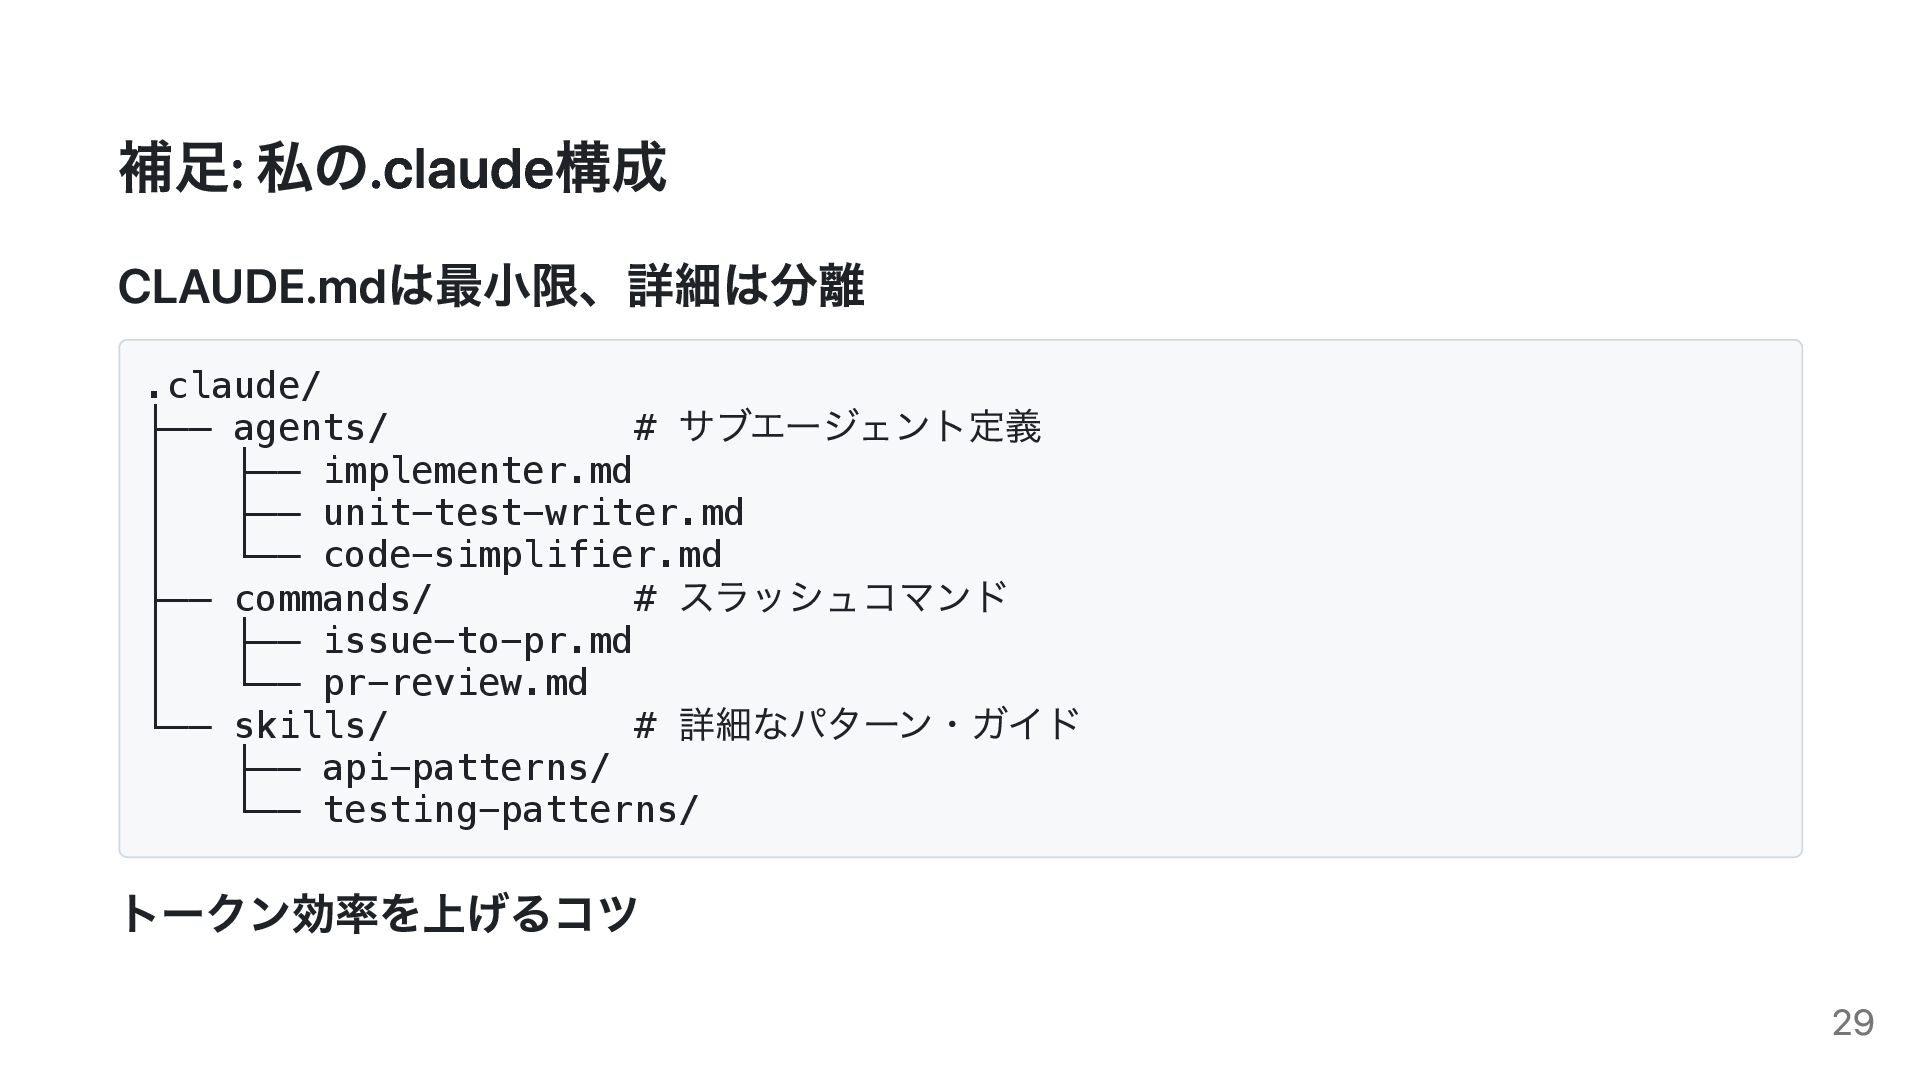
Task: Click the # before サブエージェント定義
Action: pyautogui.click(x=645, y=428)
